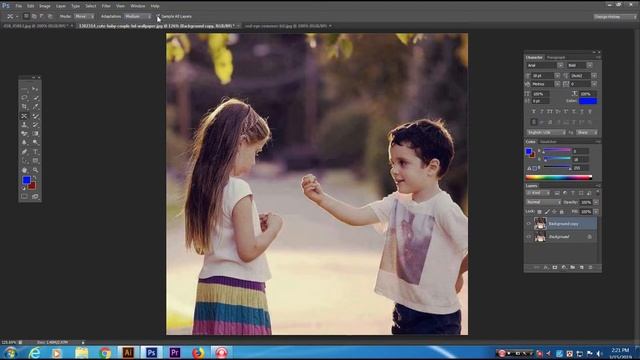This screenshot has width=640, height=360.
Task: Open the Mode dropdown showing Move
Action: (84, 16)
